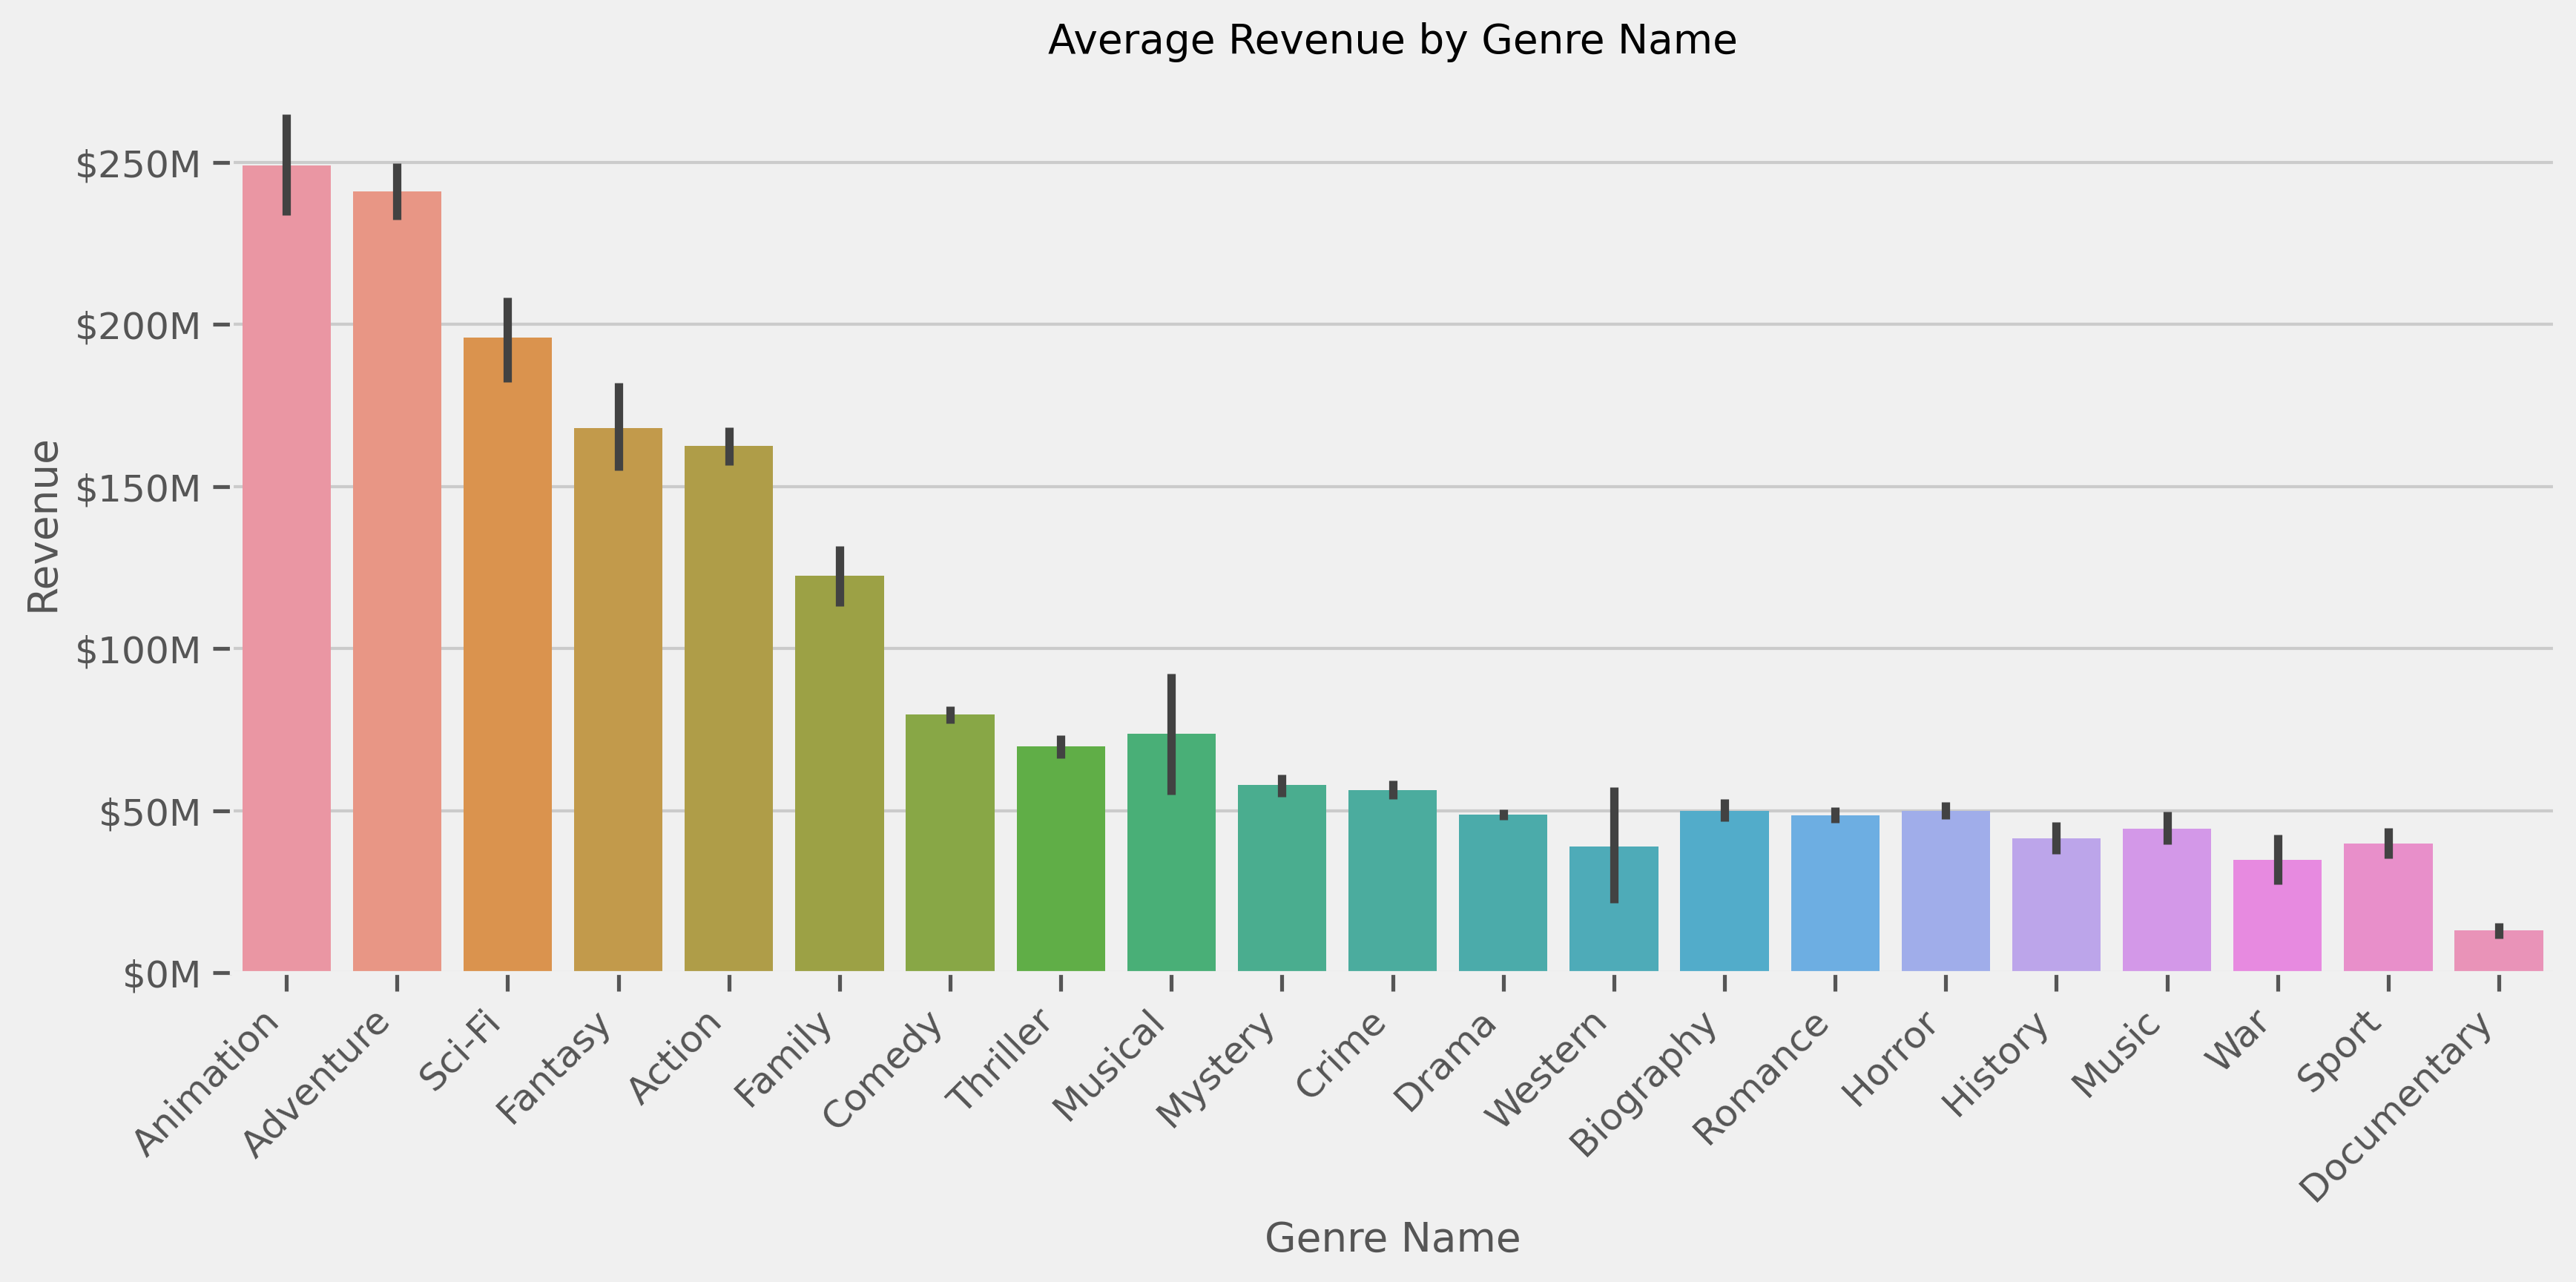This screenshot has height=1282, width=2576.
Task: Click the 'Romance' x-axis label
Action: (1761, 1078)
